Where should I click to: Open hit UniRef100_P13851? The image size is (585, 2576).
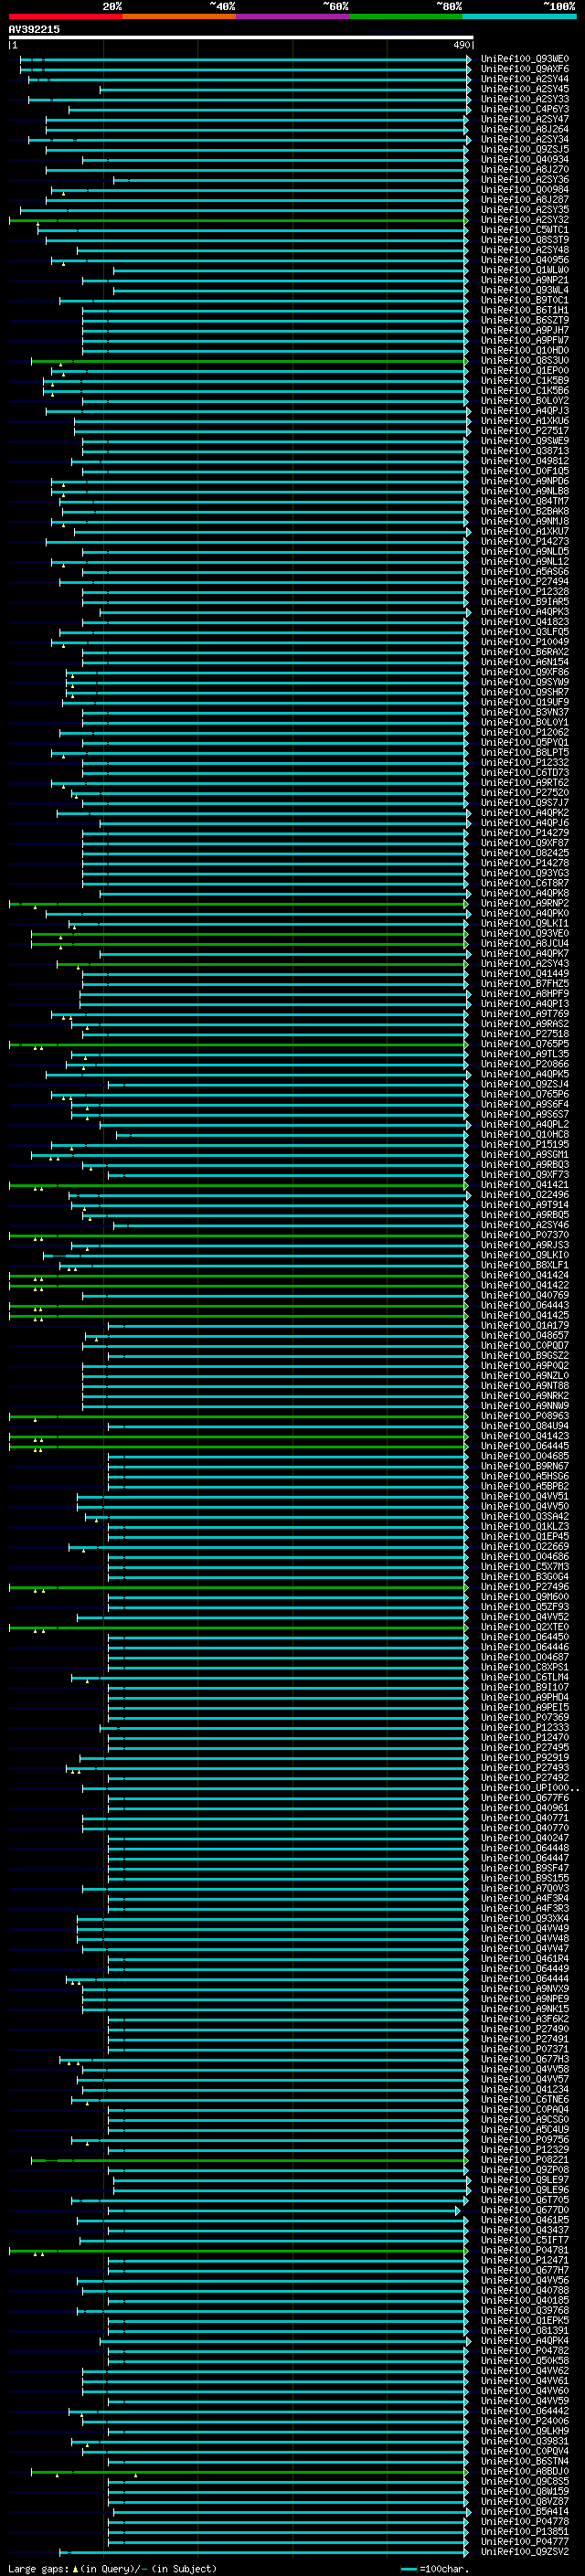tap(525, 2531)
